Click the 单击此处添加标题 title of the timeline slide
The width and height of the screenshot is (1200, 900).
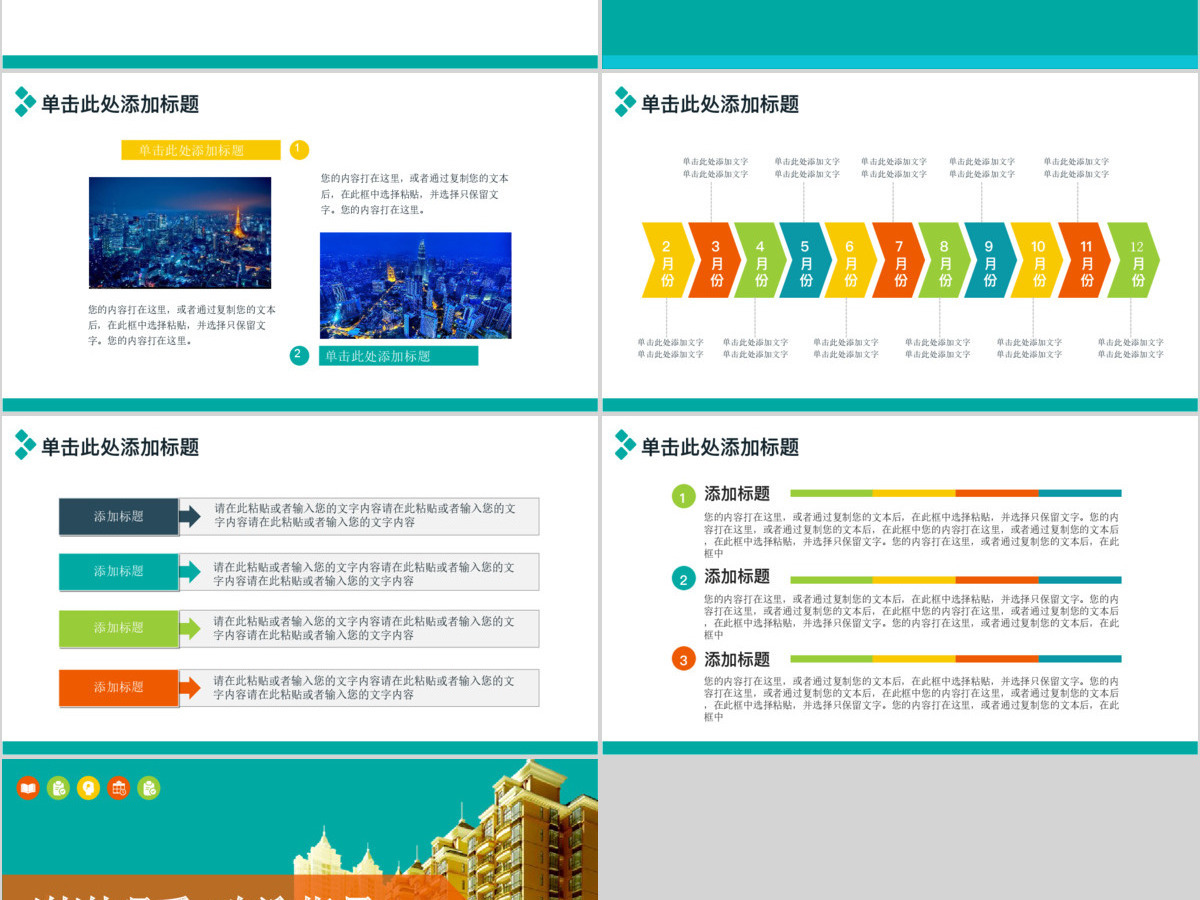720,103
